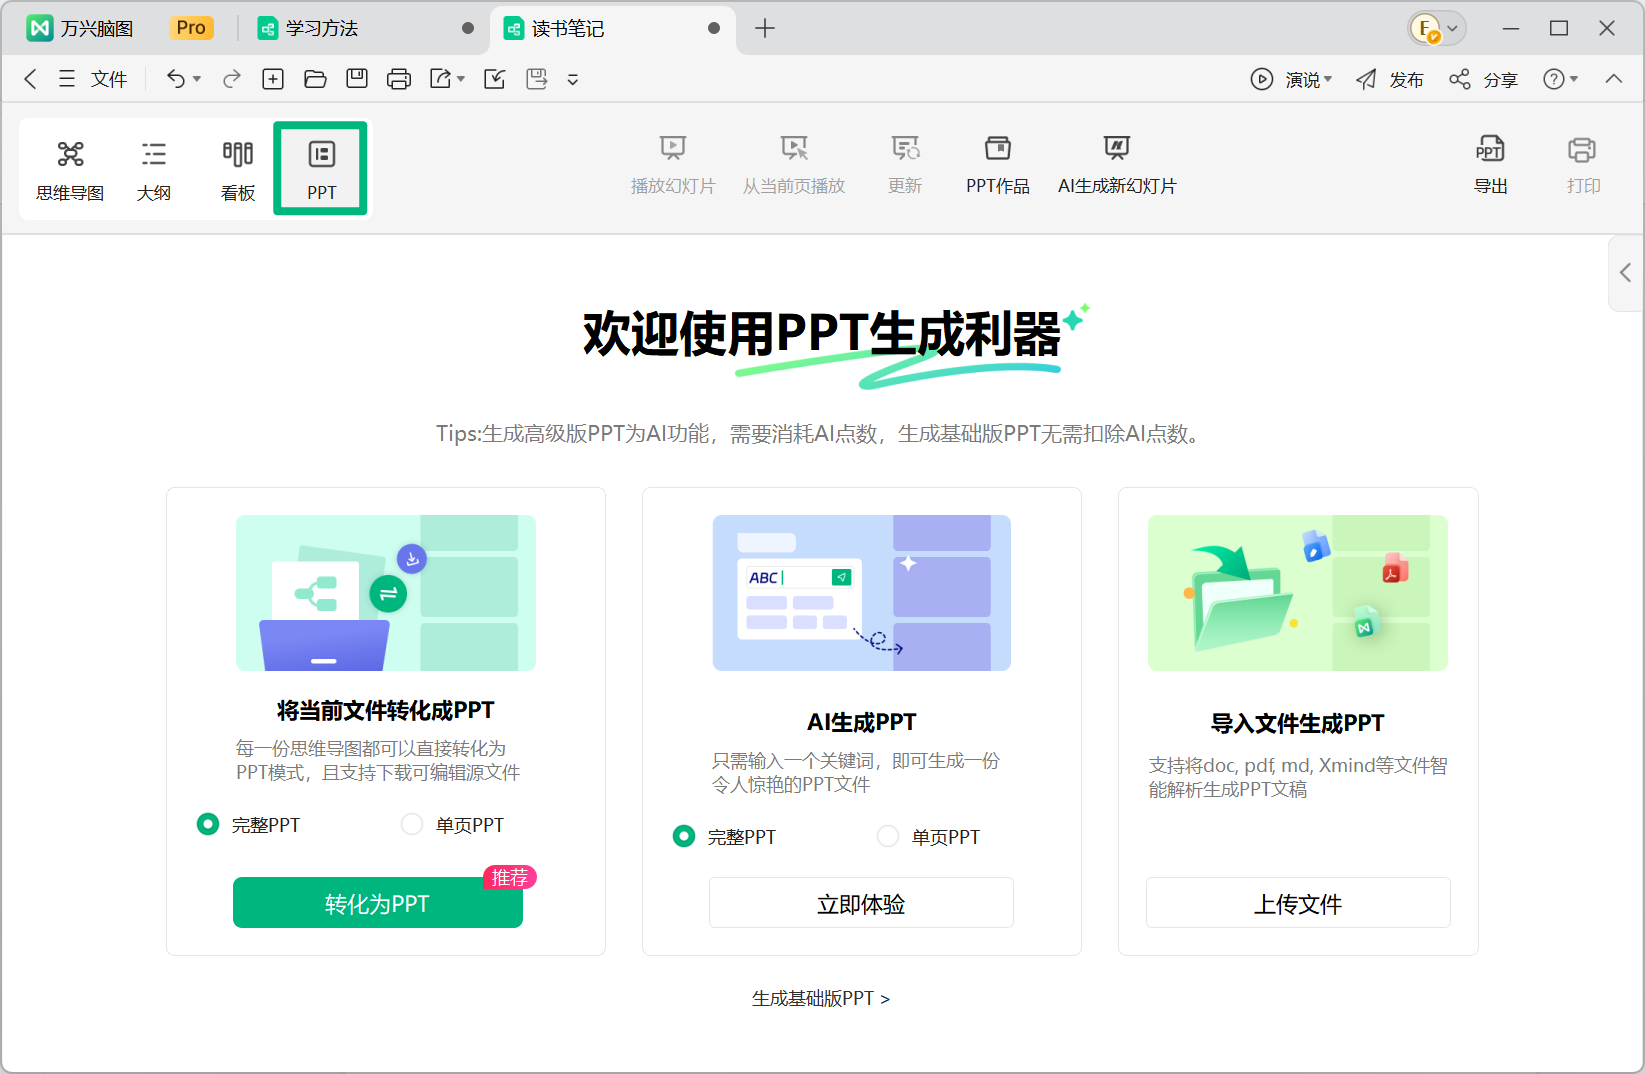Click the Tips text about AI点数
This screenshot has height=1074, width=1645.
tap(820, 433)
